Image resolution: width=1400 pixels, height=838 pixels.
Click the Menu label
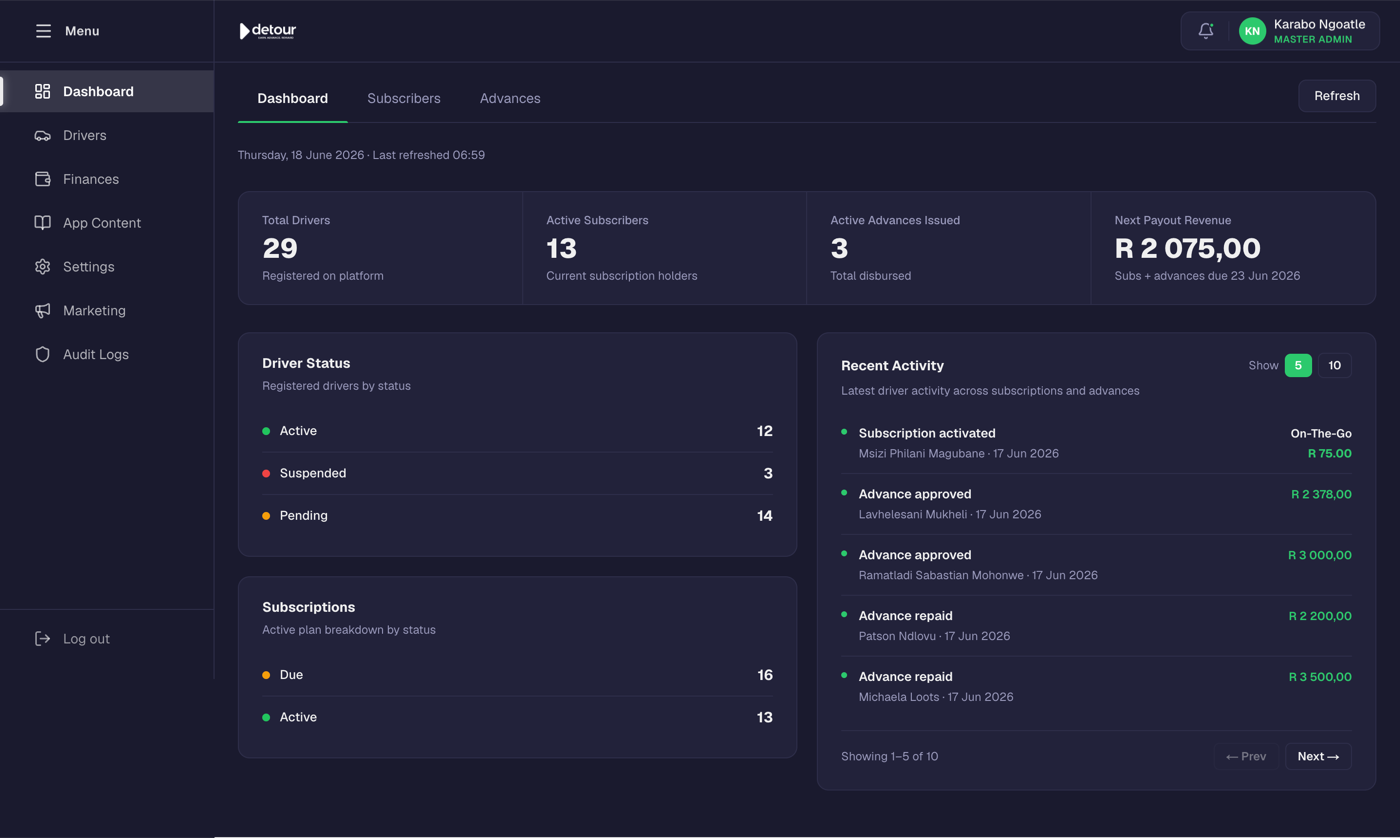pos(82,31)
